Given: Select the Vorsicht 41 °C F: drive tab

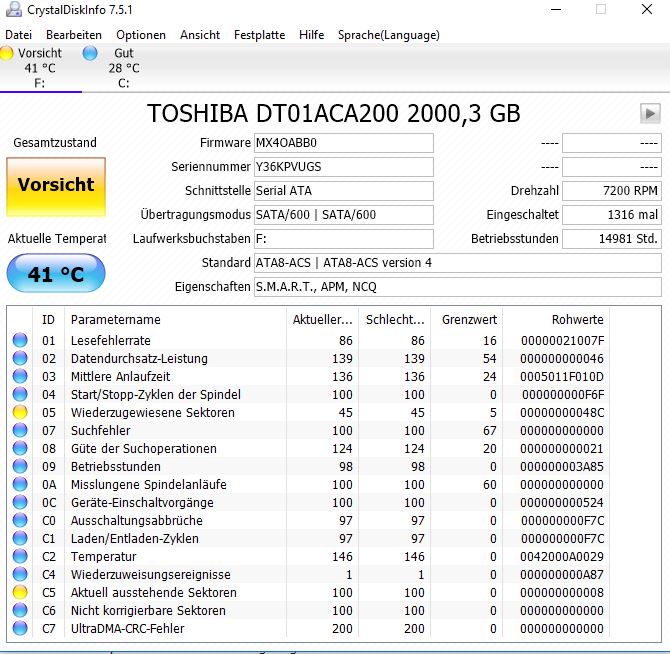Looking at the screenshot, I should [40, 67].
